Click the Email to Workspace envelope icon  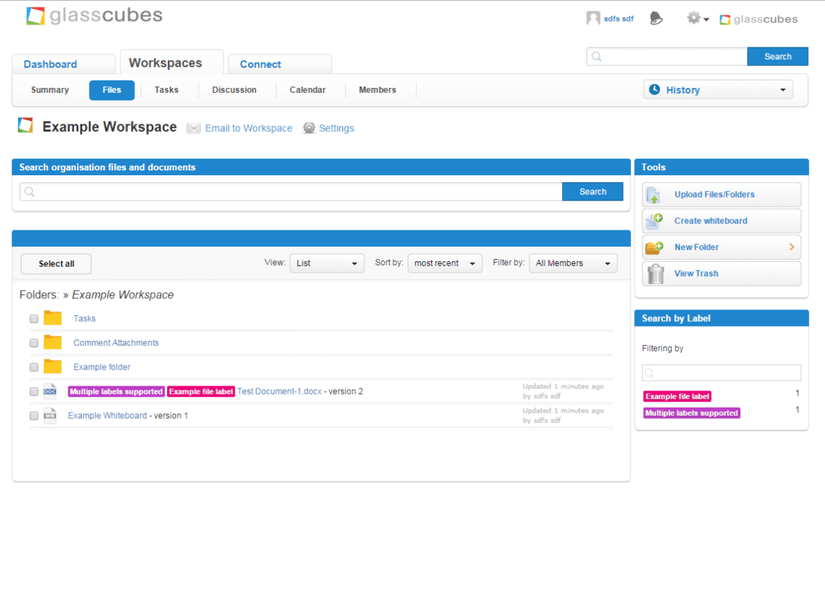click(194, 128)
